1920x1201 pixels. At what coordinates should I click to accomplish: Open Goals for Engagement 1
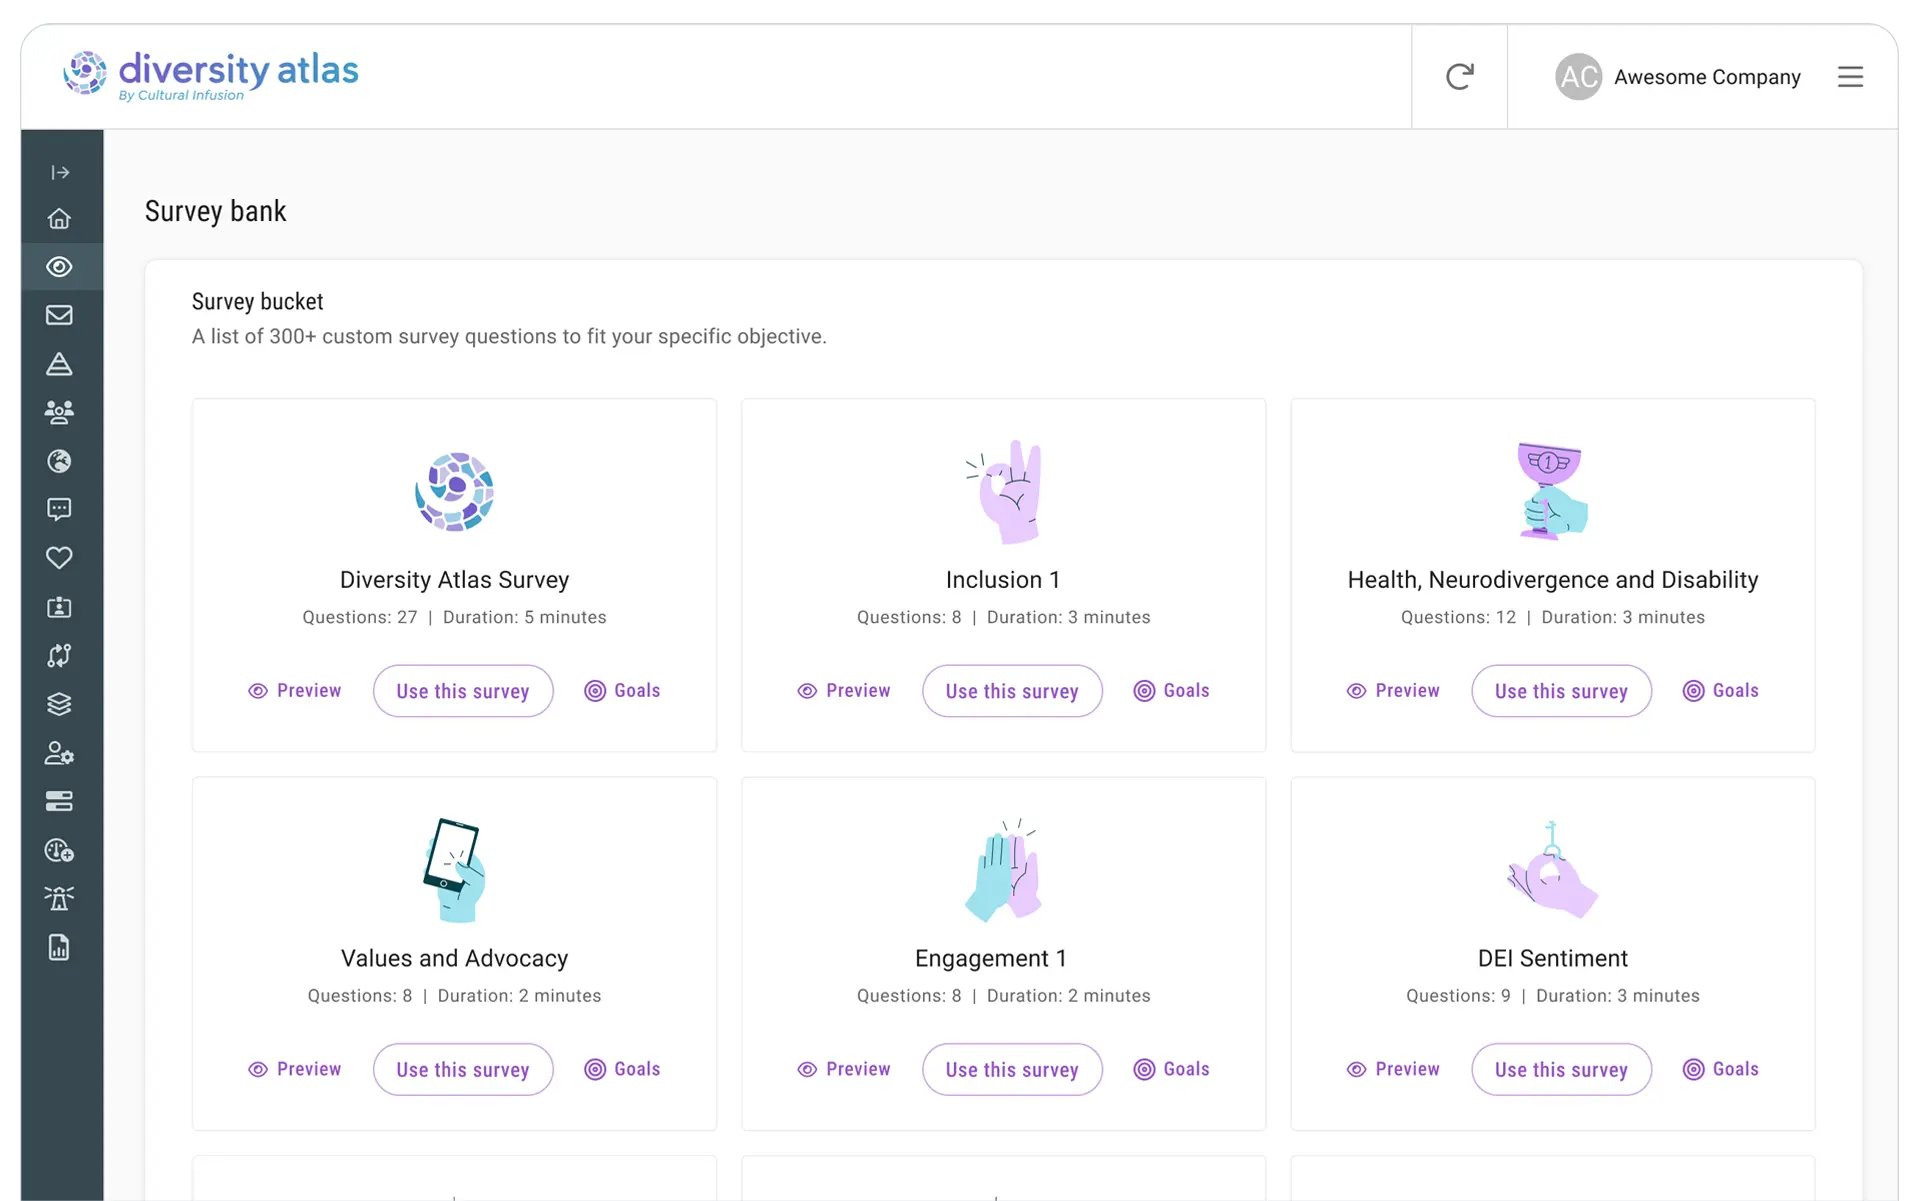1171,1069
